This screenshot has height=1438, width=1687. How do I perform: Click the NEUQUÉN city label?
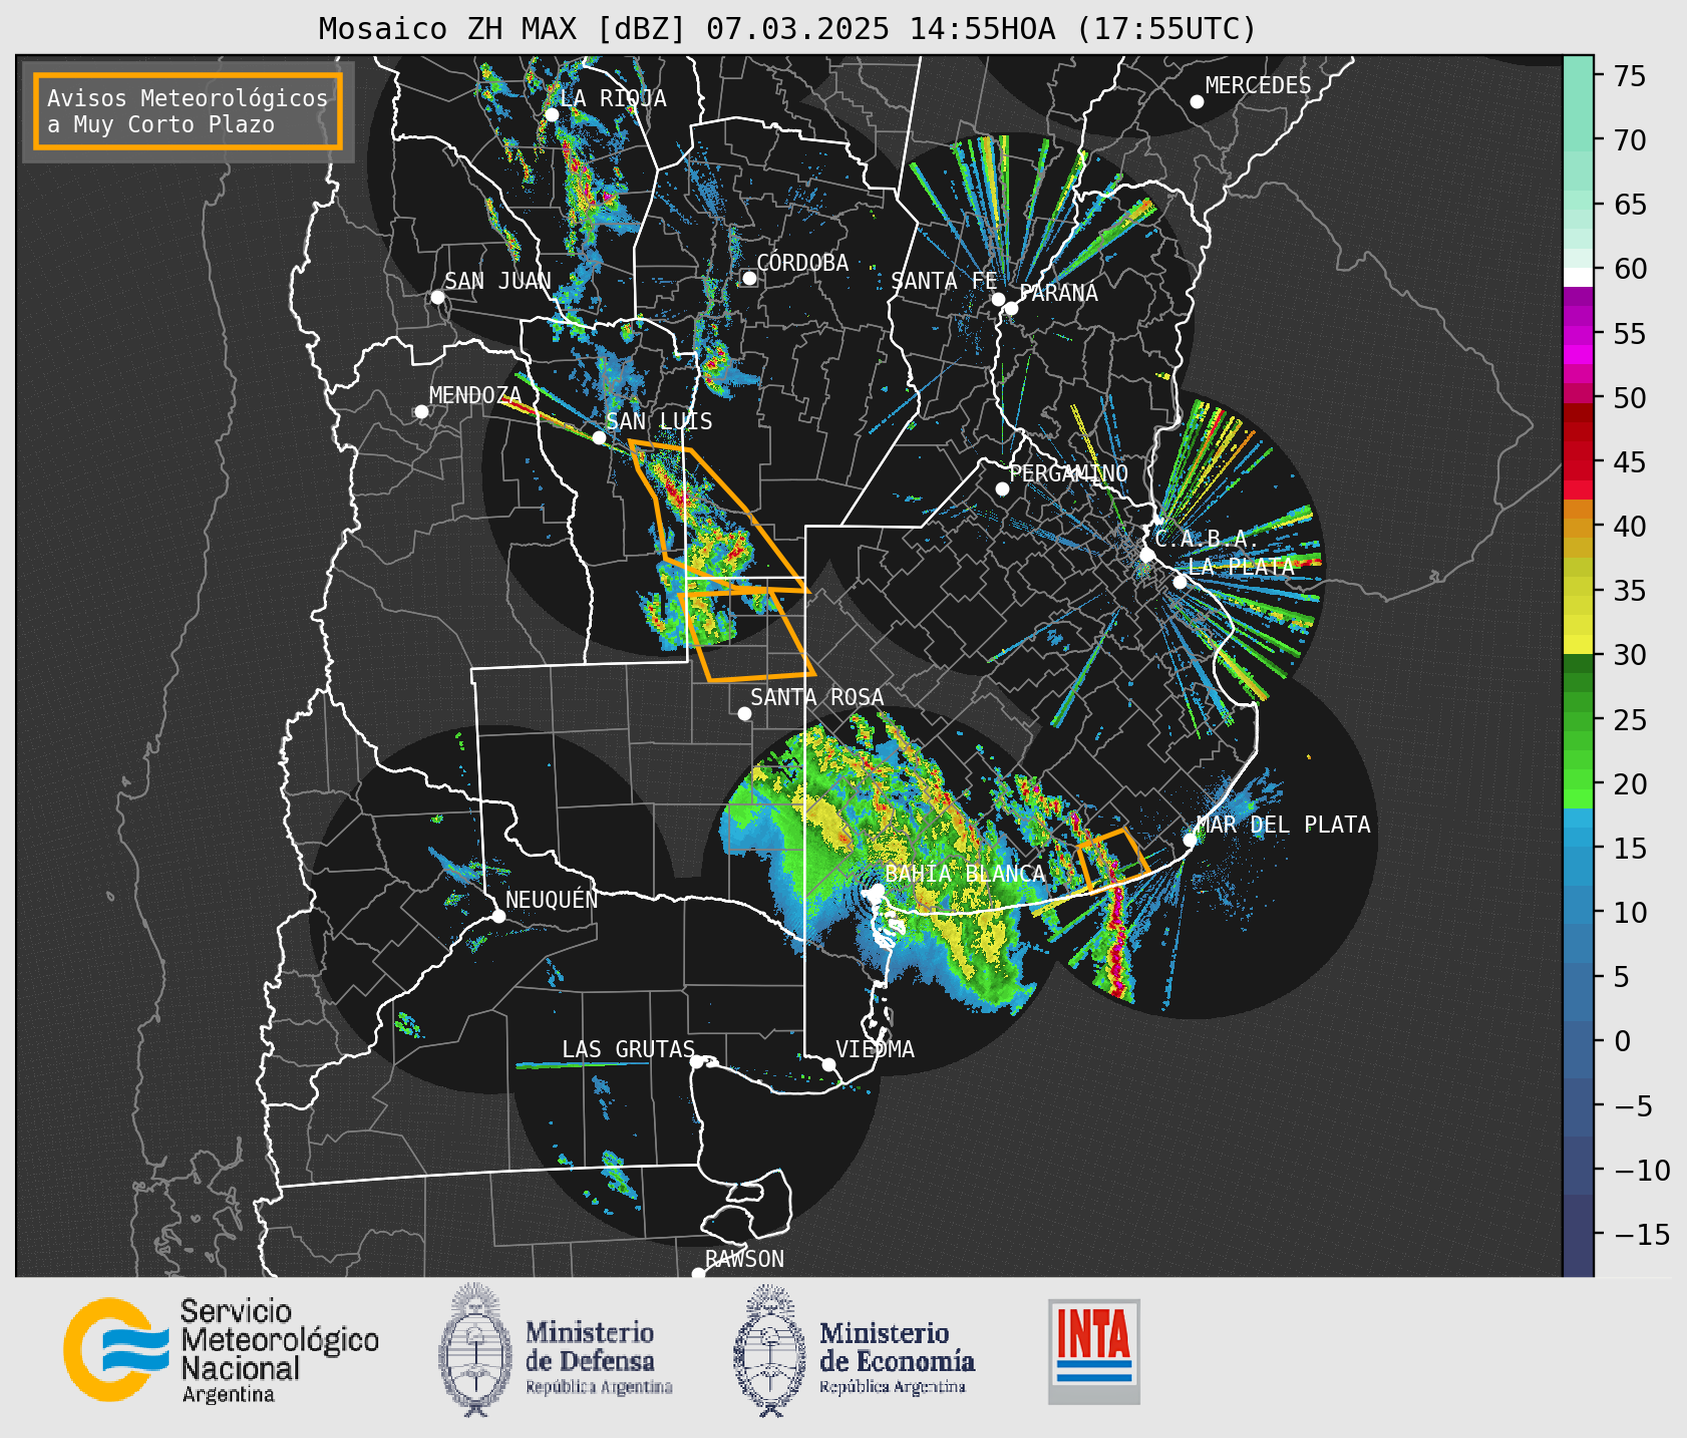point(552,899)
